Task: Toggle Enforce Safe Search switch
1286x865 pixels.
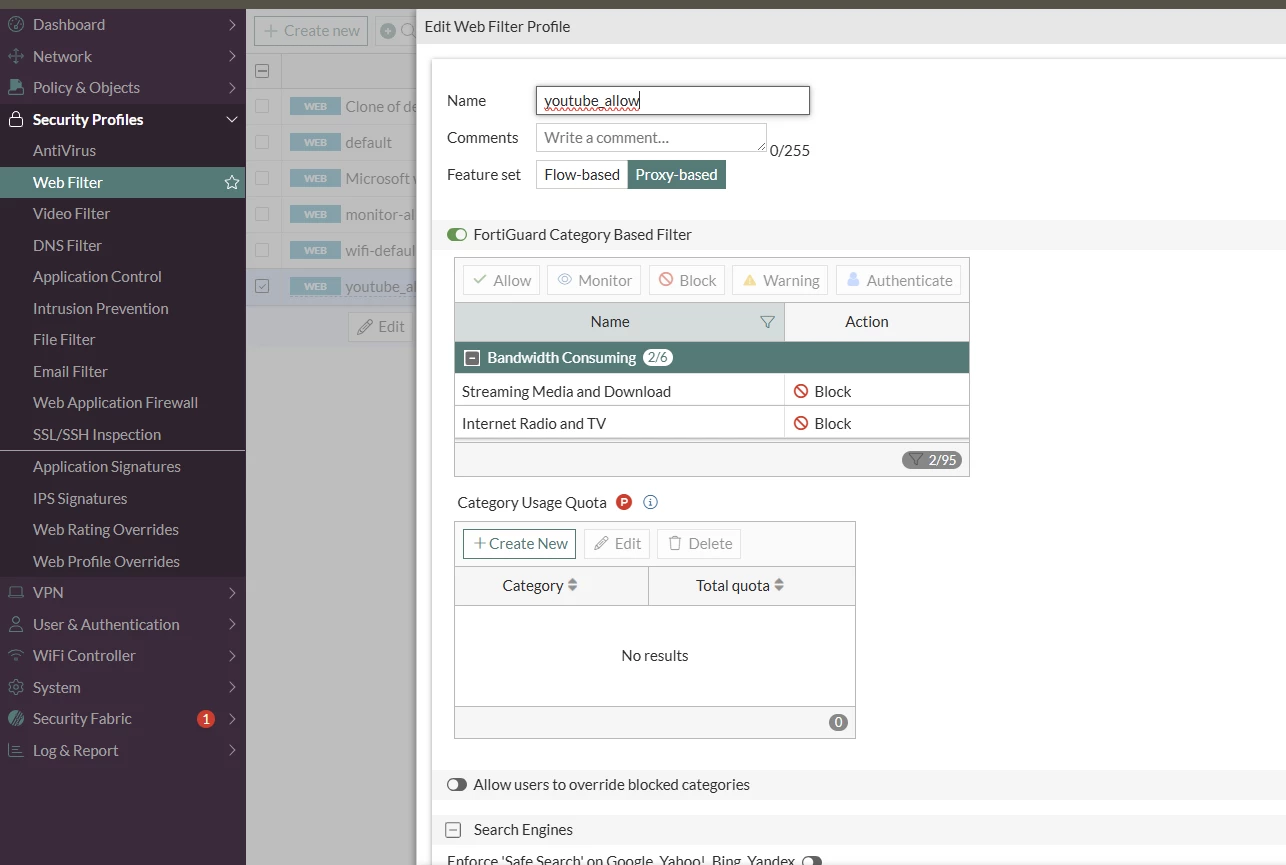Action: [812, 860]
